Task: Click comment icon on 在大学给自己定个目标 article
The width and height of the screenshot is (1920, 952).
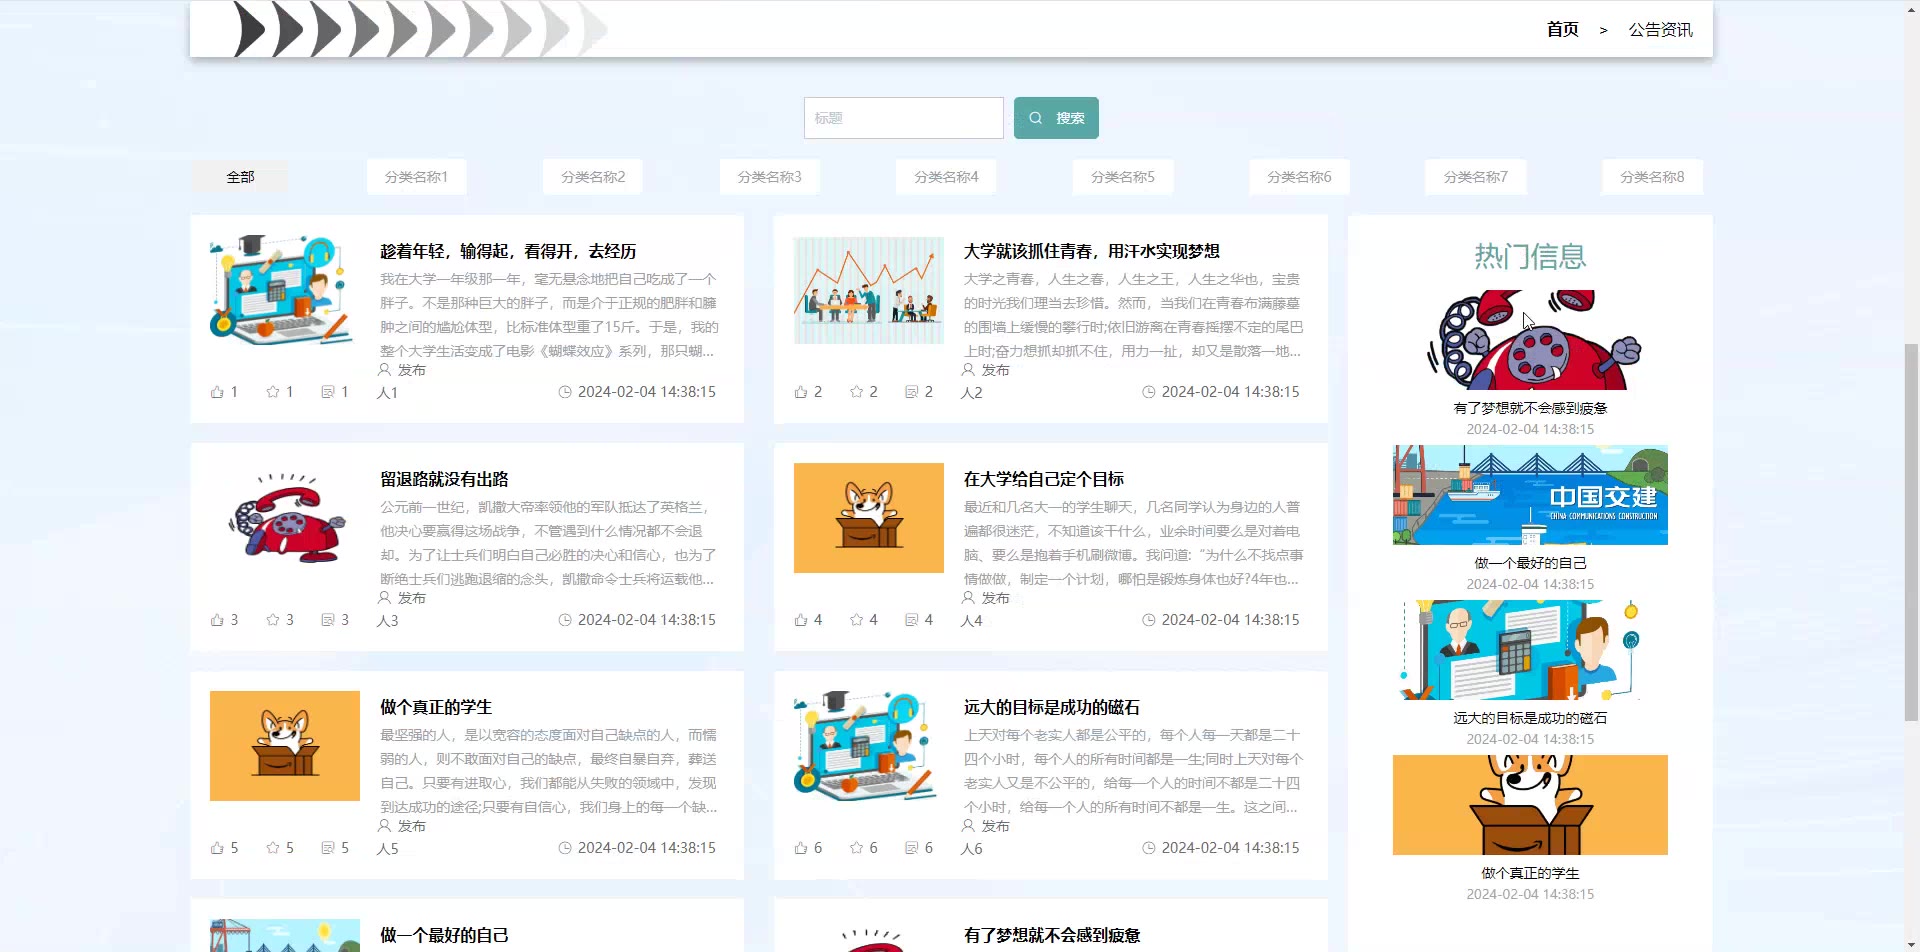Action: (912, 620)
